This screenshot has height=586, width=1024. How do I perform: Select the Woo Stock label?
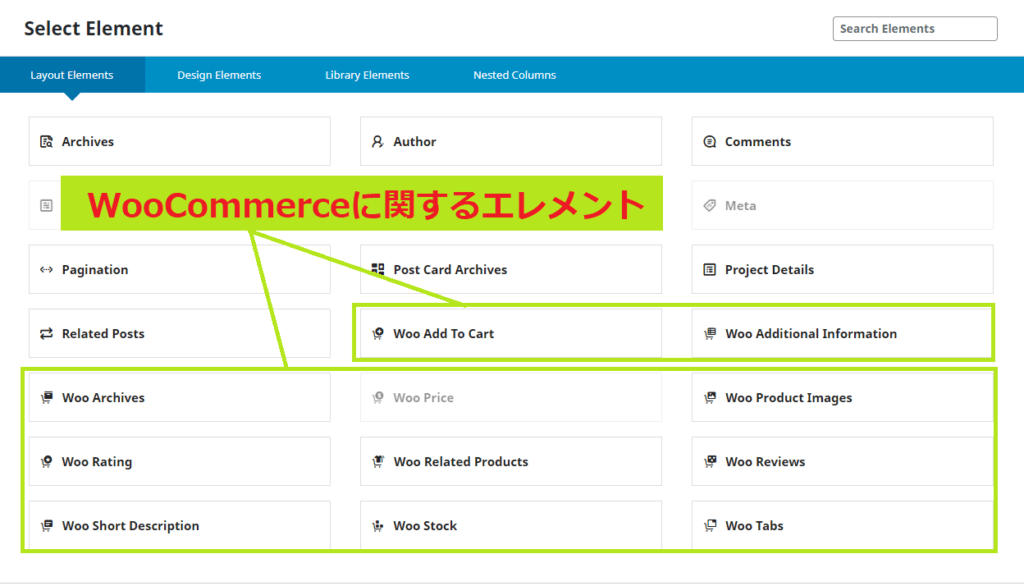click(425, 526)
